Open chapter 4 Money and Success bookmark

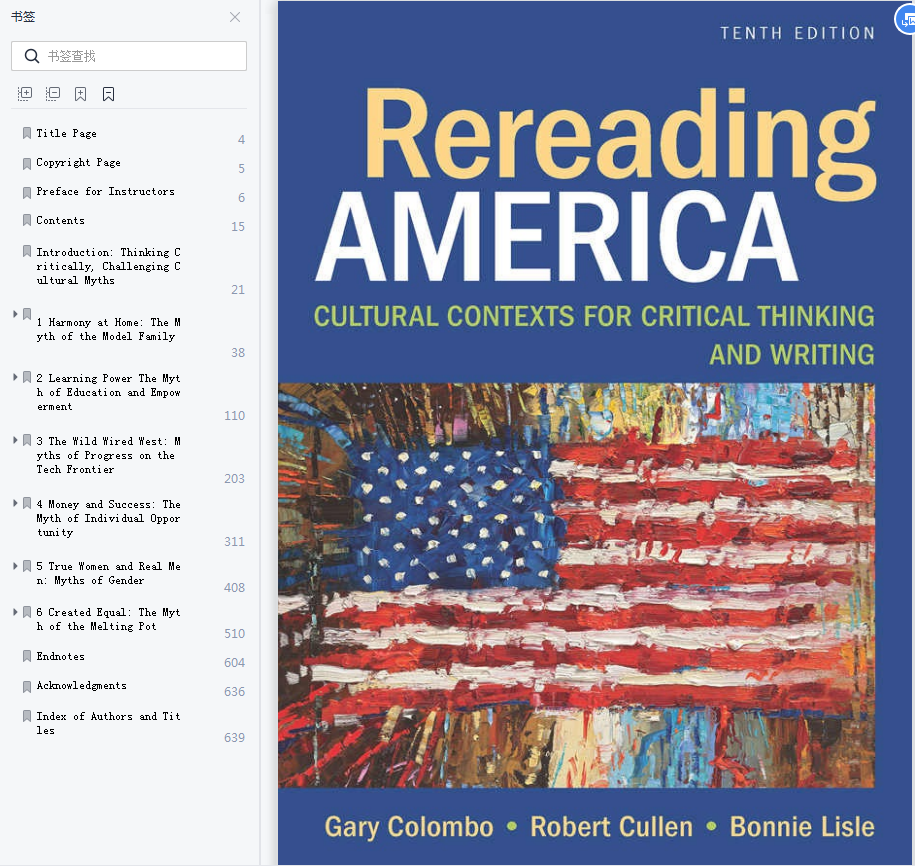coord(109,518)
